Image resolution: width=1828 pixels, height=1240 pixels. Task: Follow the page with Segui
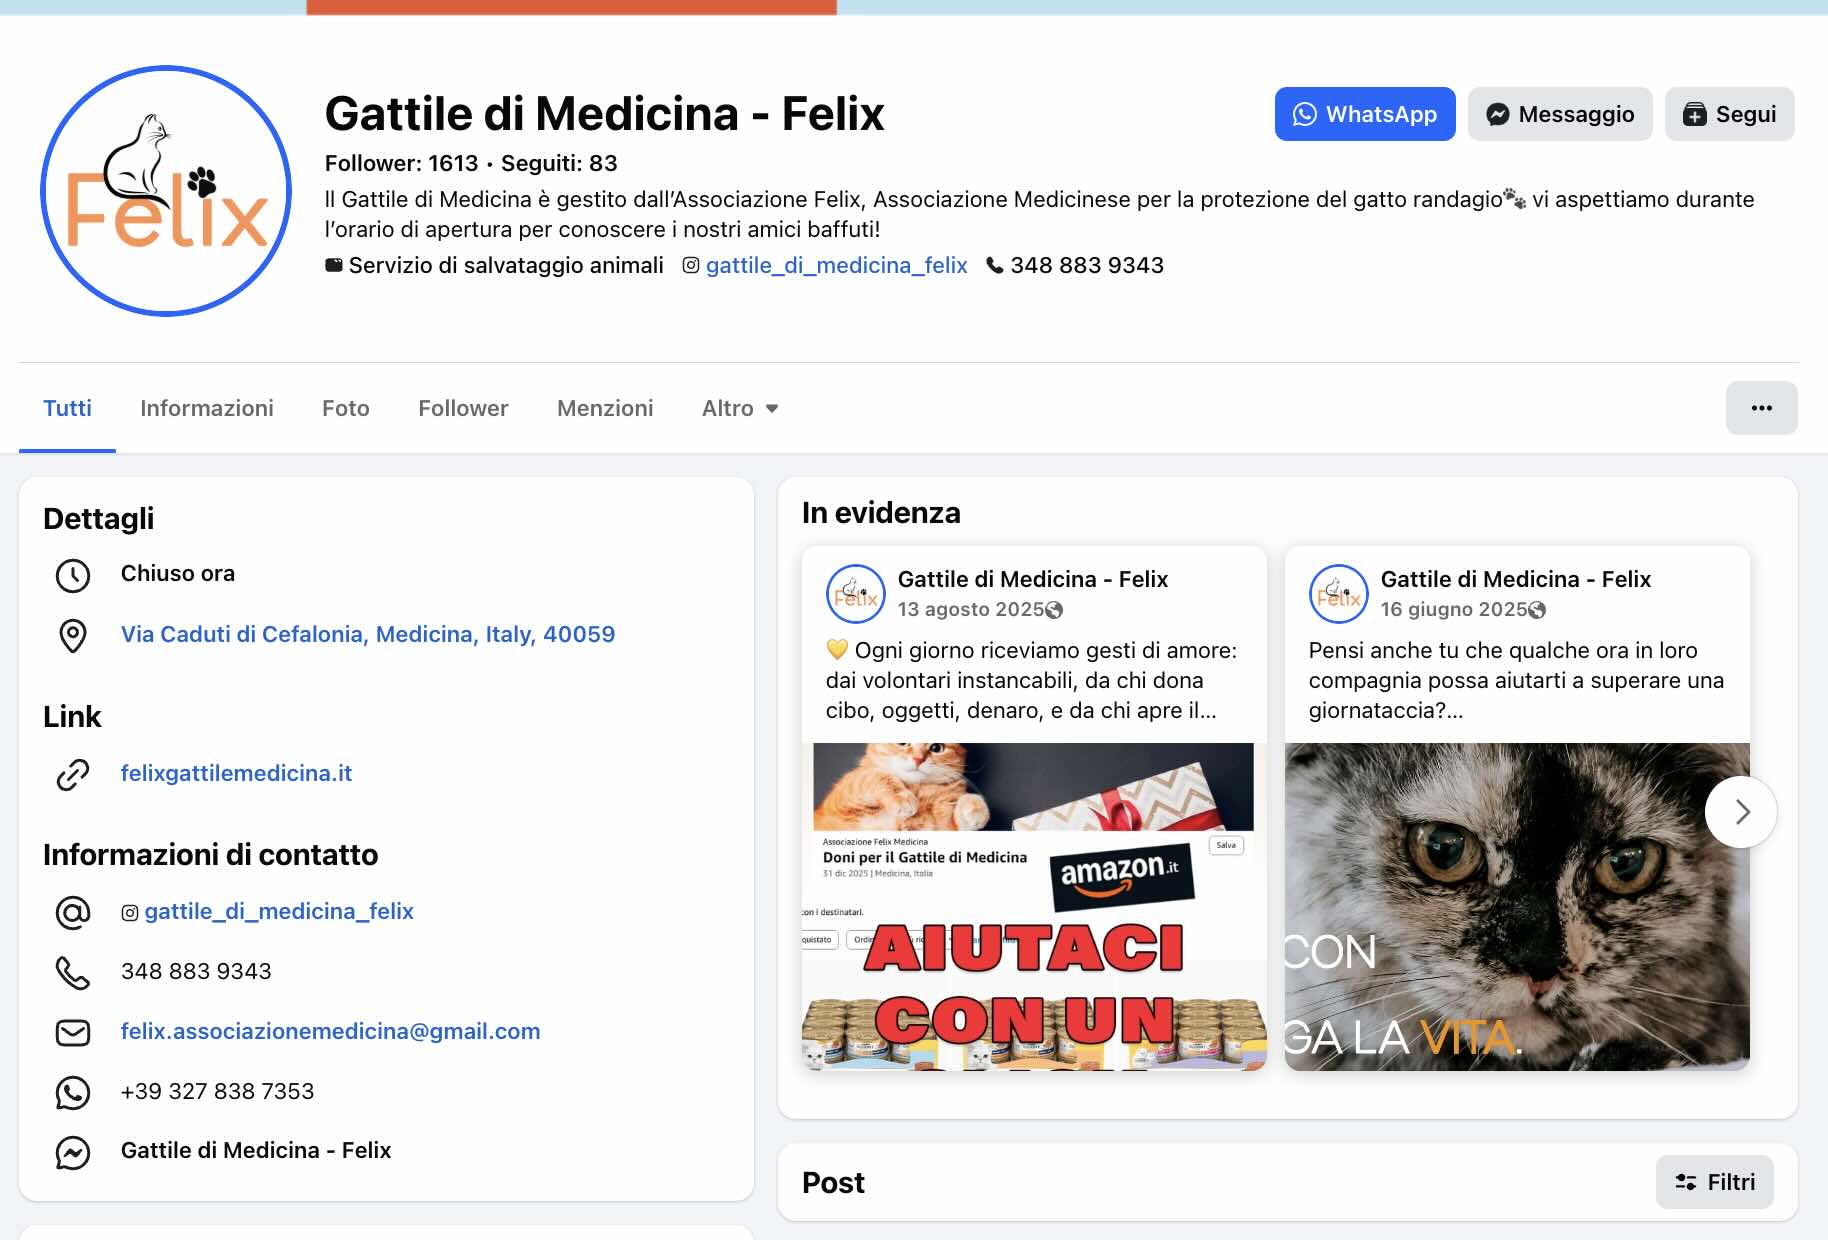tap(1730, 114)
